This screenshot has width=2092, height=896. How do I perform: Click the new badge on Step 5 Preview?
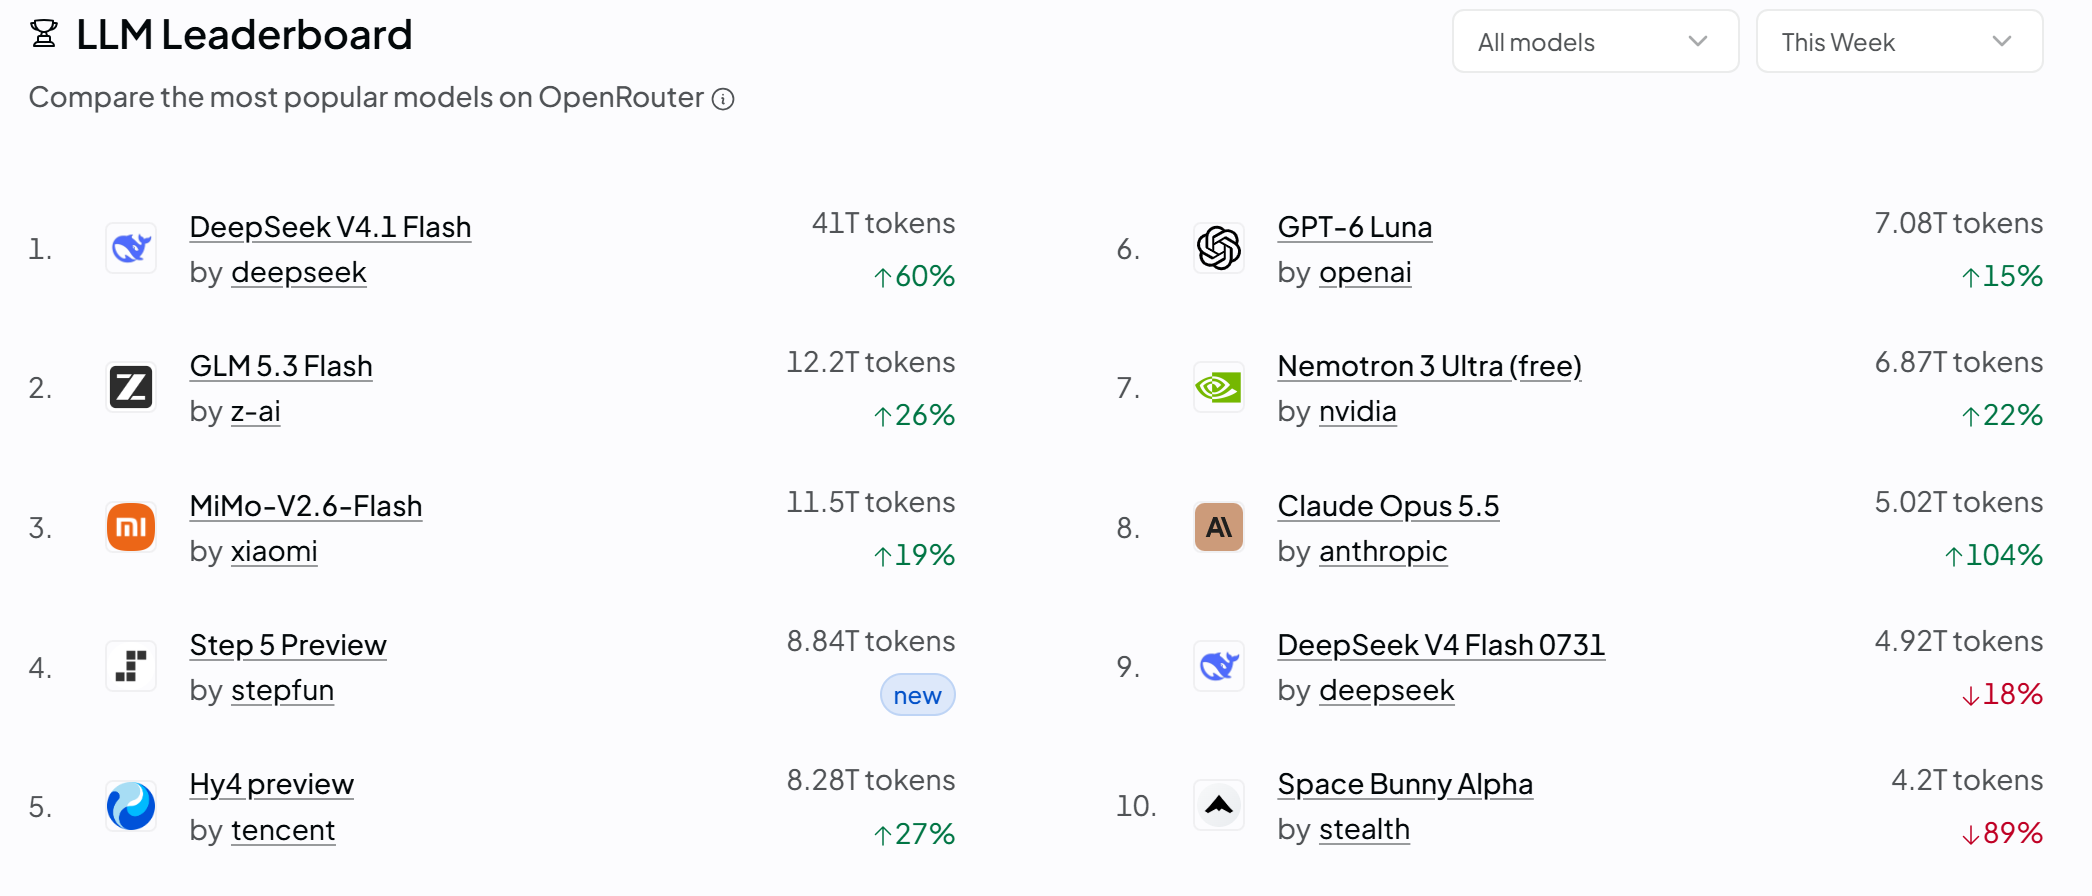click(917, 695)
